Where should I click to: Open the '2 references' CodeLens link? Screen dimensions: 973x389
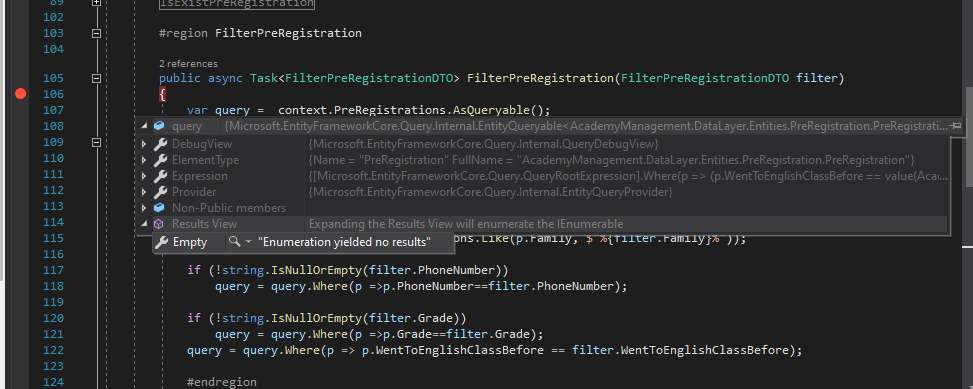point(189,63)
